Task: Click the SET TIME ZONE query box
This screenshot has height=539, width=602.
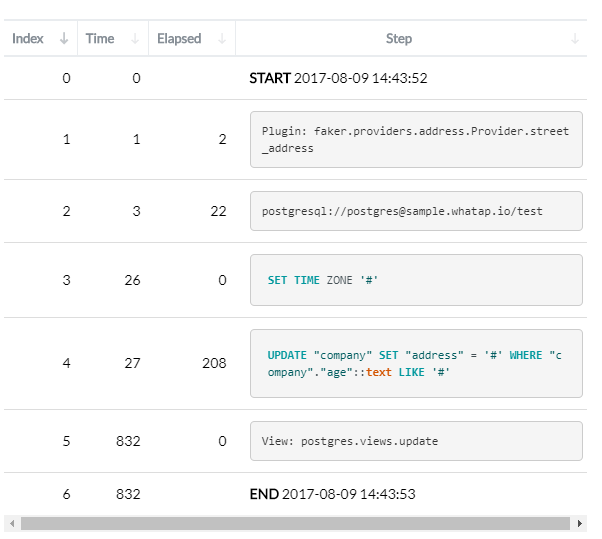Action: click(x=416, y=280)
